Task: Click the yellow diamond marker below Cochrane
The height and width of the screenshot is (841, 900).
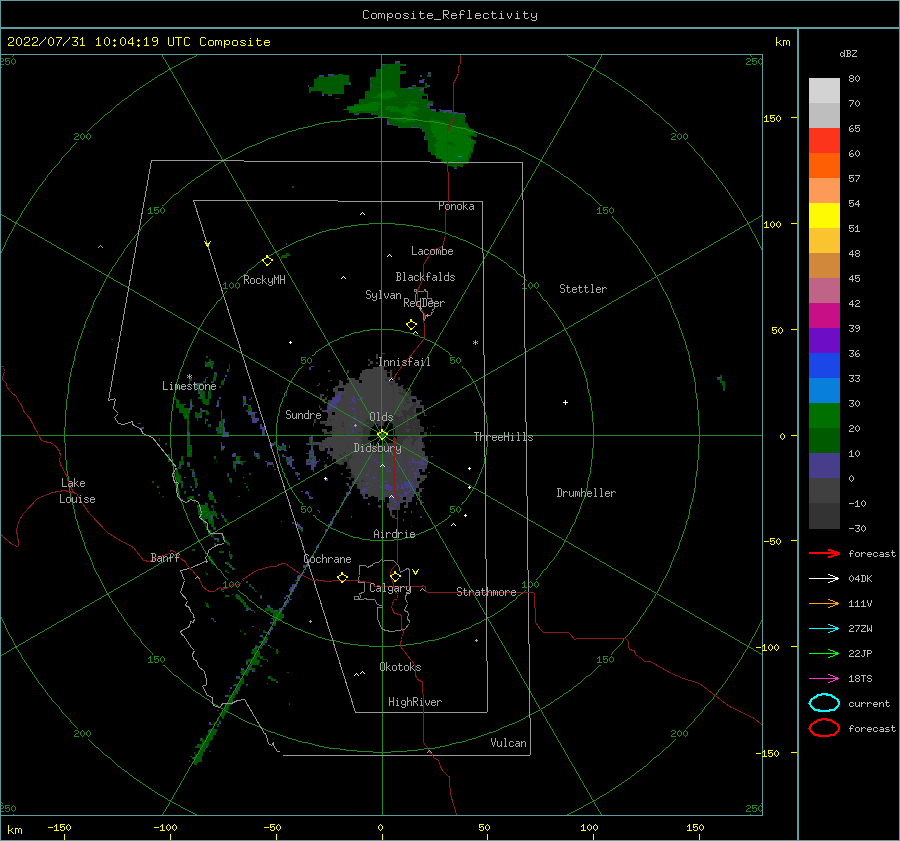Action: coord(342,578)
